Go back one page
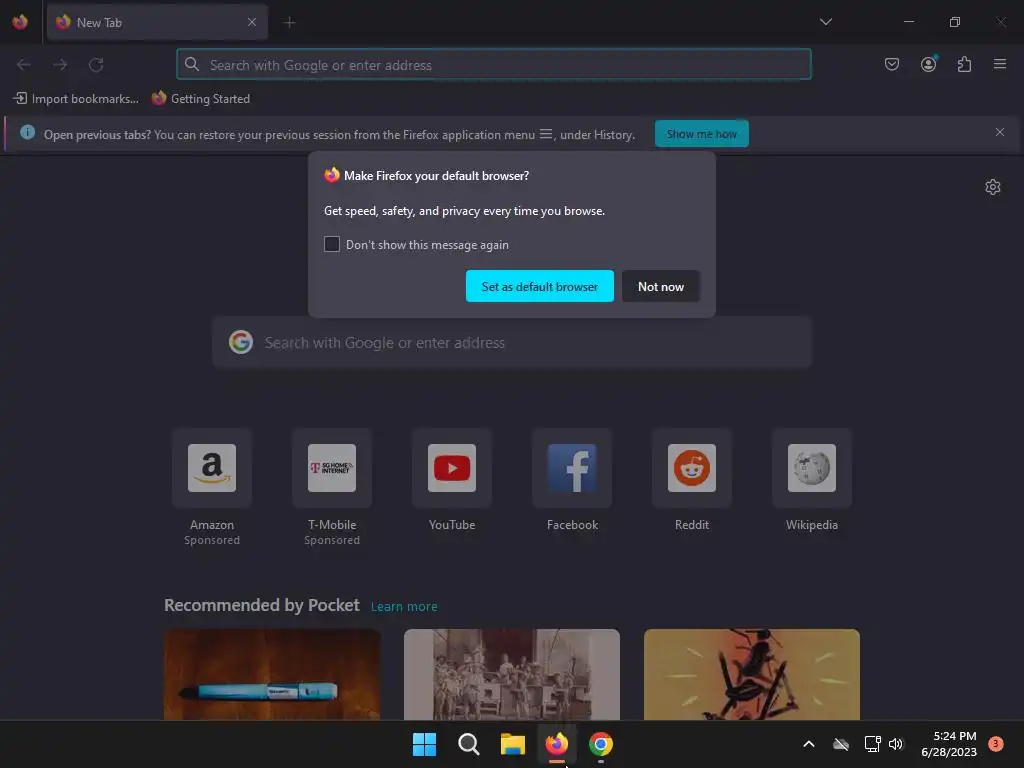This screenshot has height=768, width=1024. 24,65
